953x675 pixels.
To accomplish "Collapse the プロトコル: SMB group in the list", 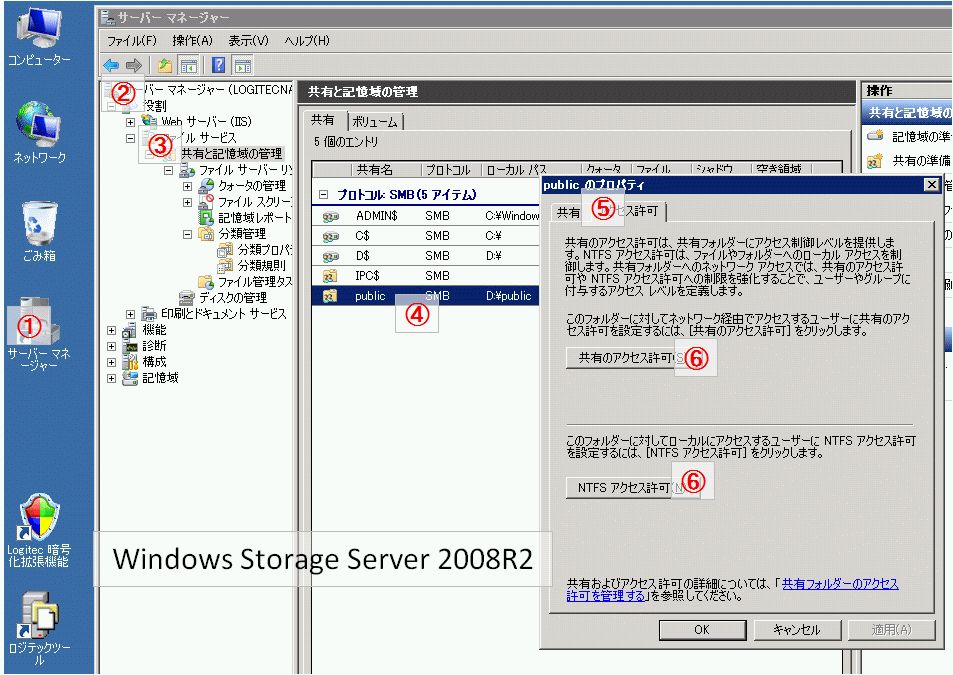I will pyautogui.click(x=323, y=195).
